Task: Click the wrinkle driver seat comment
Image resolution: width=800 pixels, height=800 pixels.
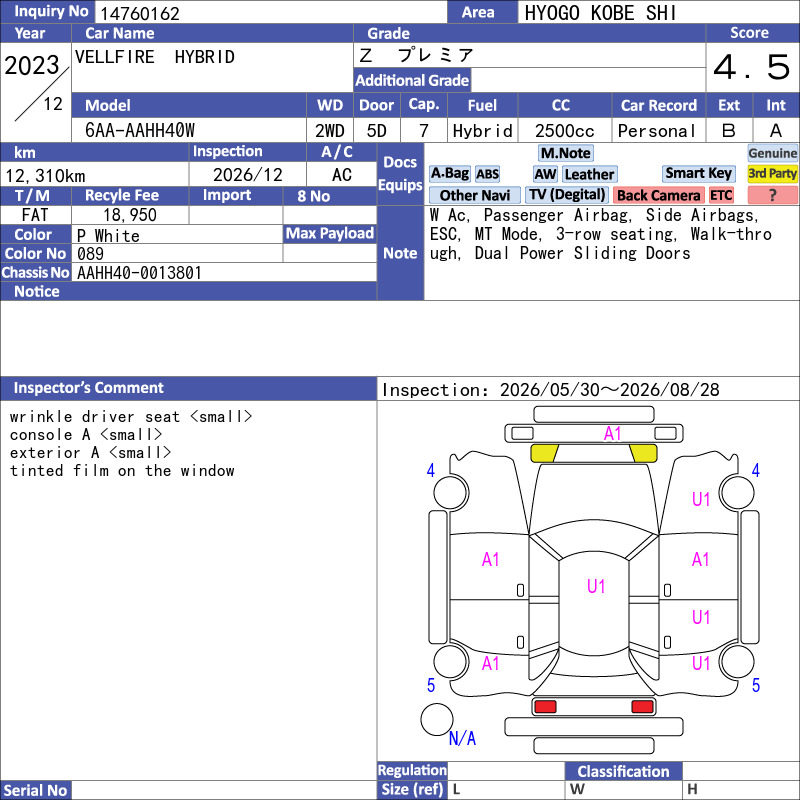Action: 131,417
